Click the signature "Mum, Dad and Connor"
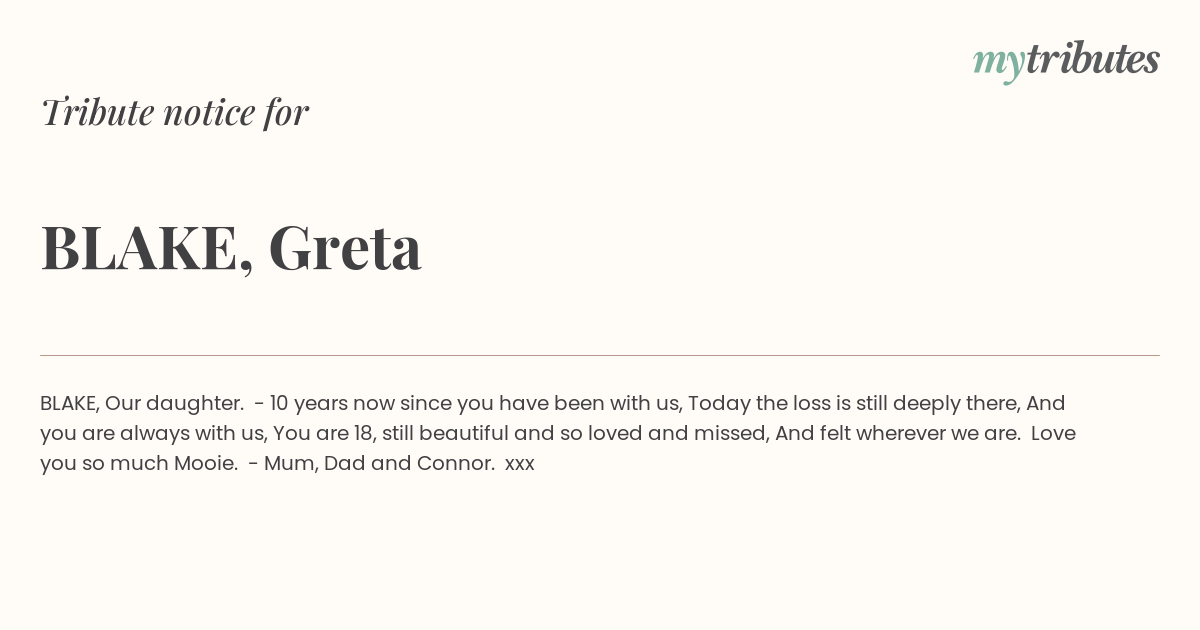The image size is (1200, 630). [379, 464]
